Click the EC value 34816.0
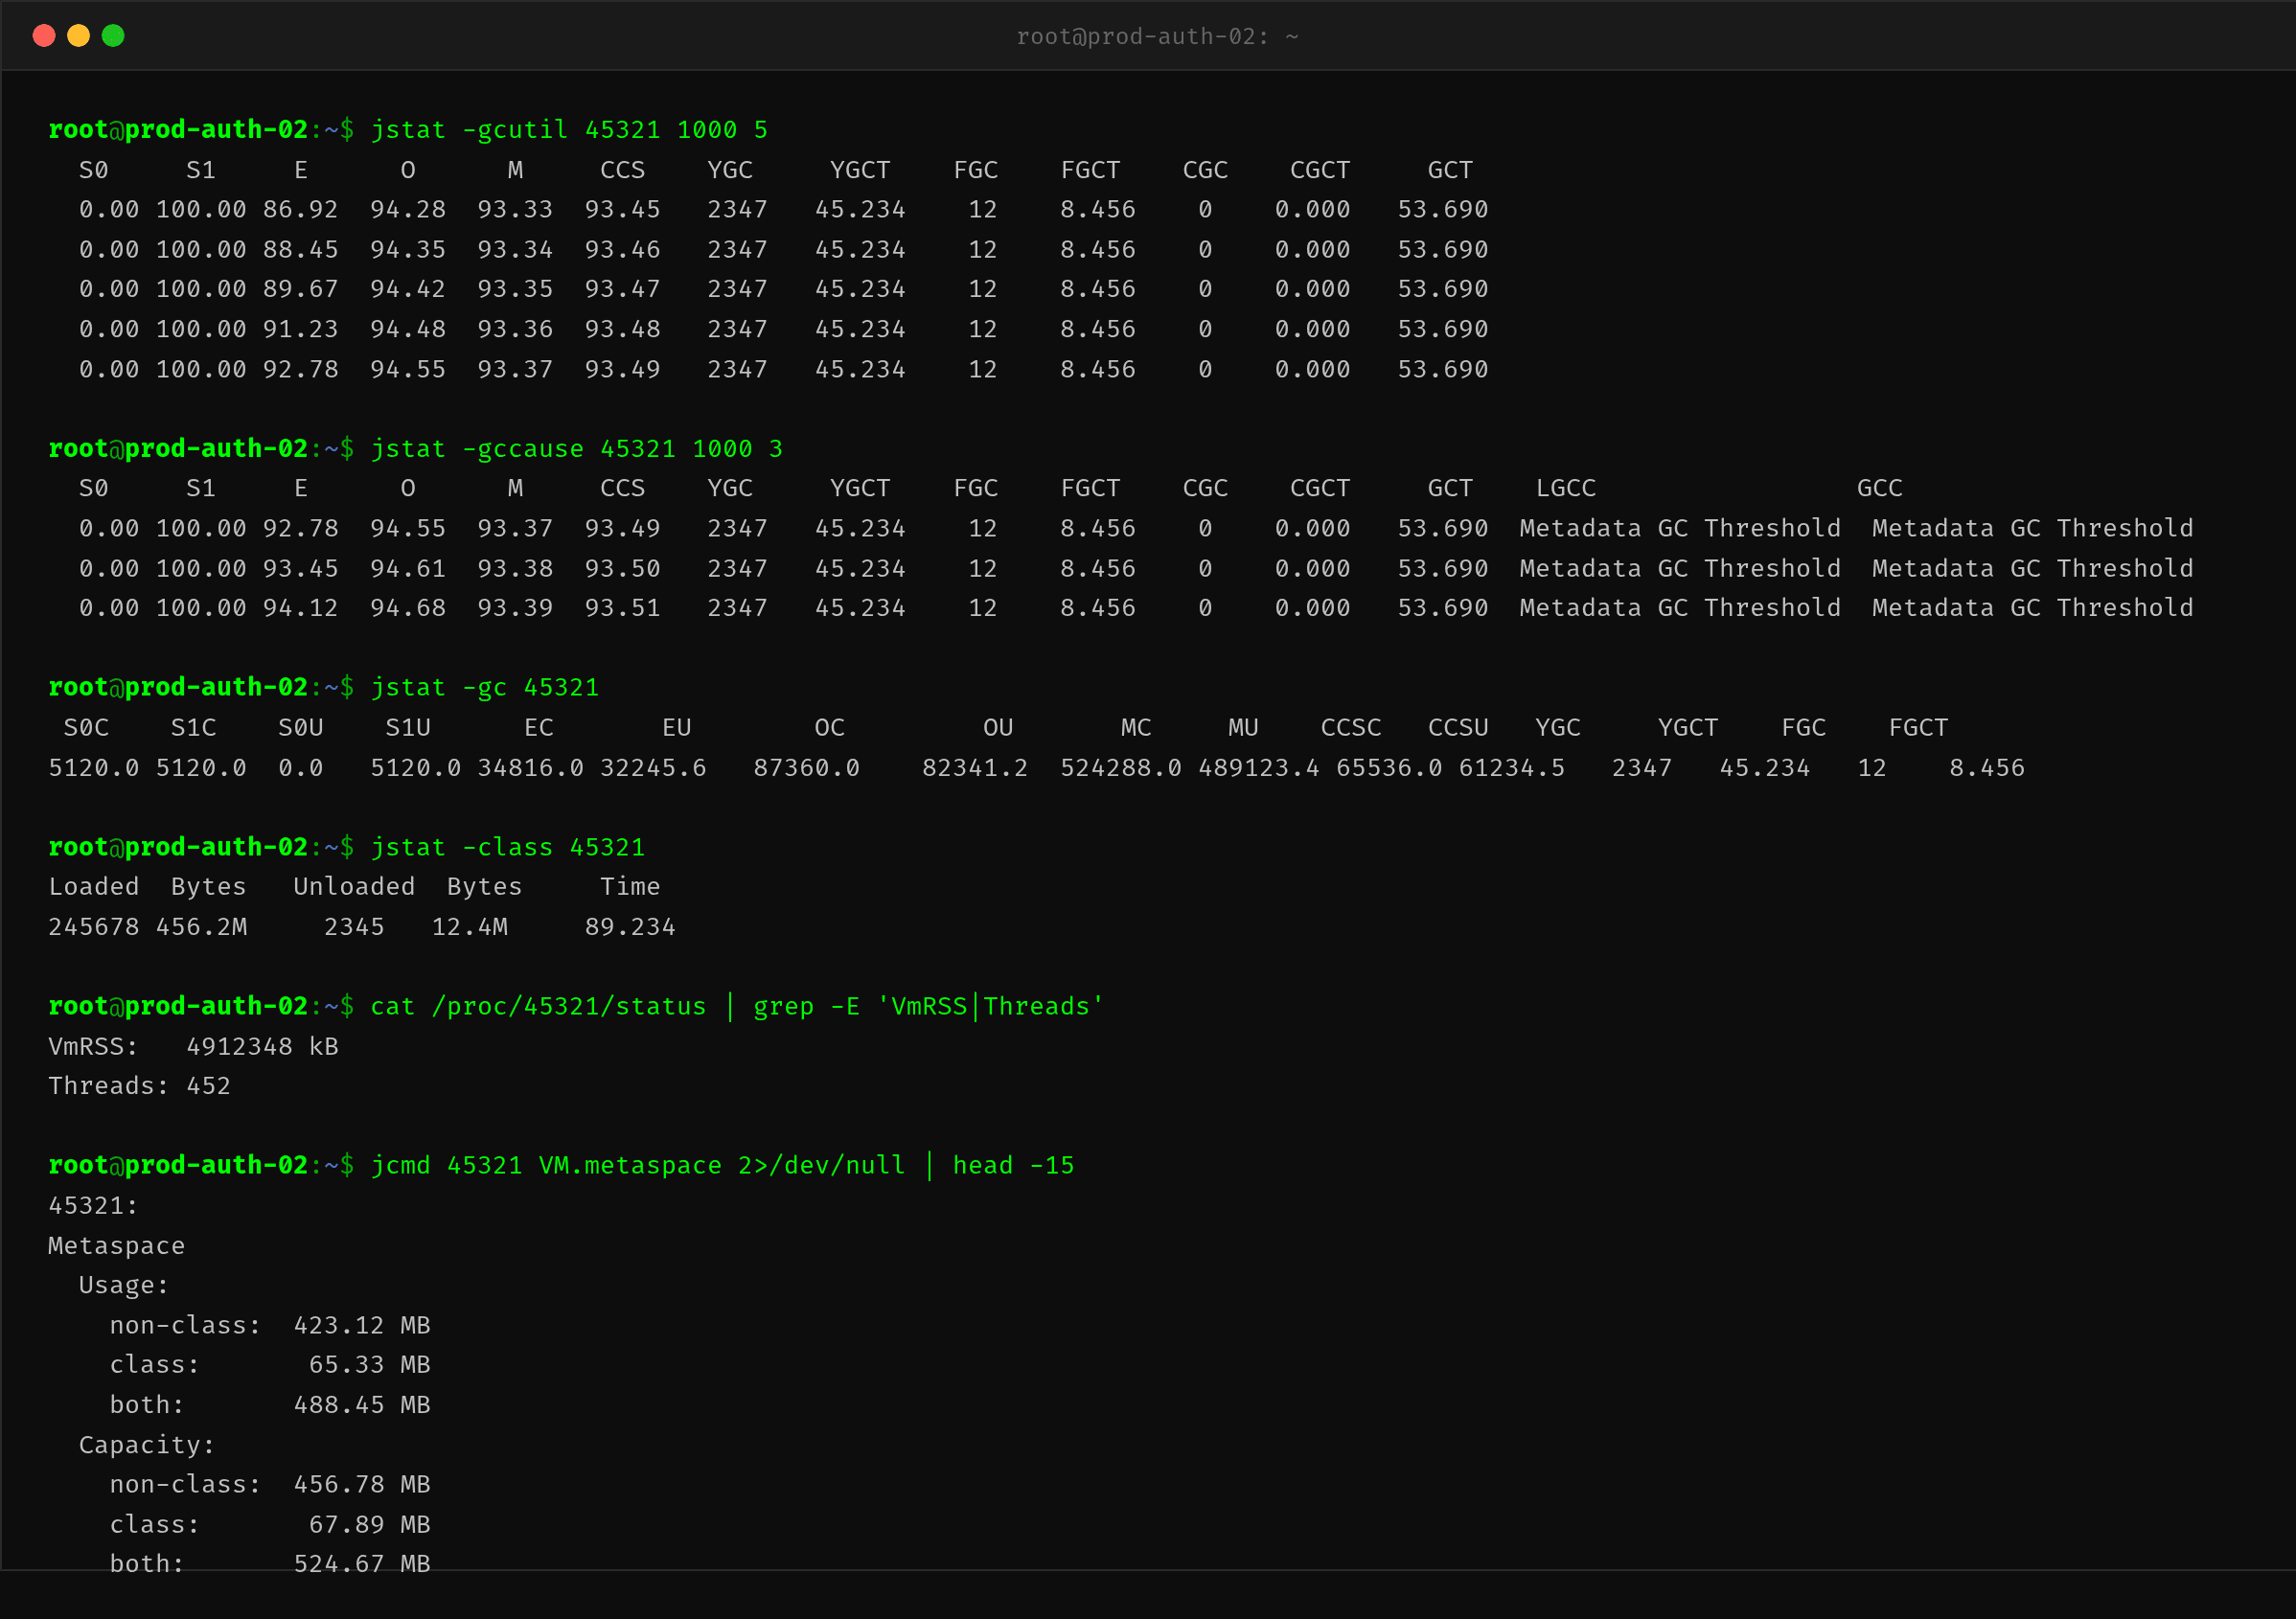 click(x=530, y=768)
